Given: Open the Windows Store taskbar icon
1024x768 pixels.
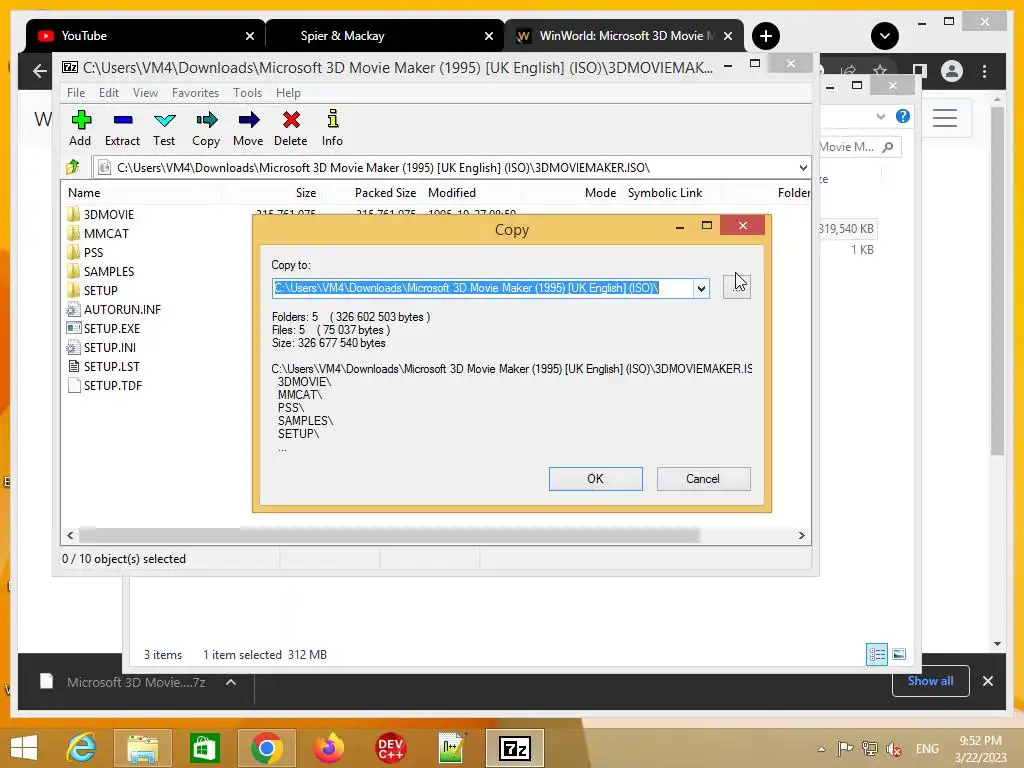Looking at the screenshot, I should [x=204, y=748].
